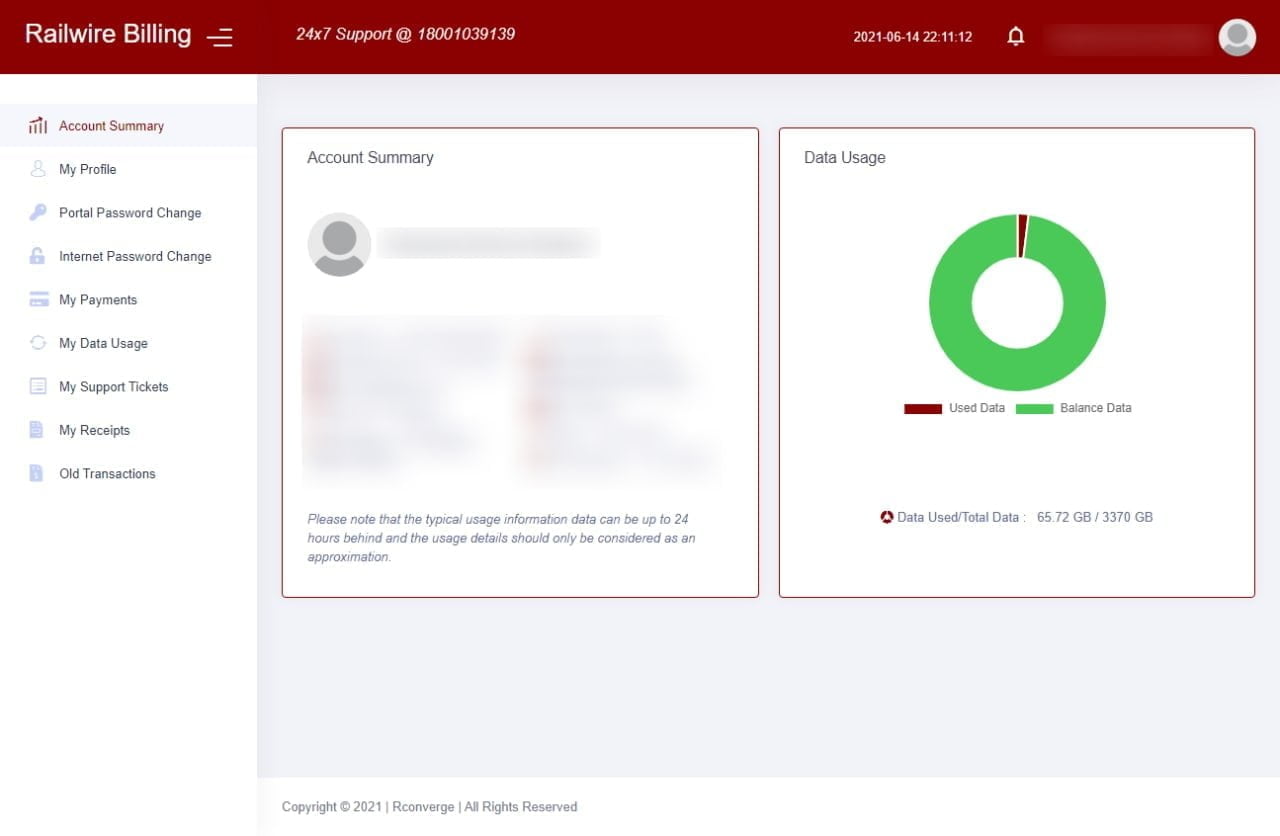This screenshot has height=836, width=1280.
Task: Click the Copyright Rconverge footer text
Action: pyautogui.click(x=429, y=807)
